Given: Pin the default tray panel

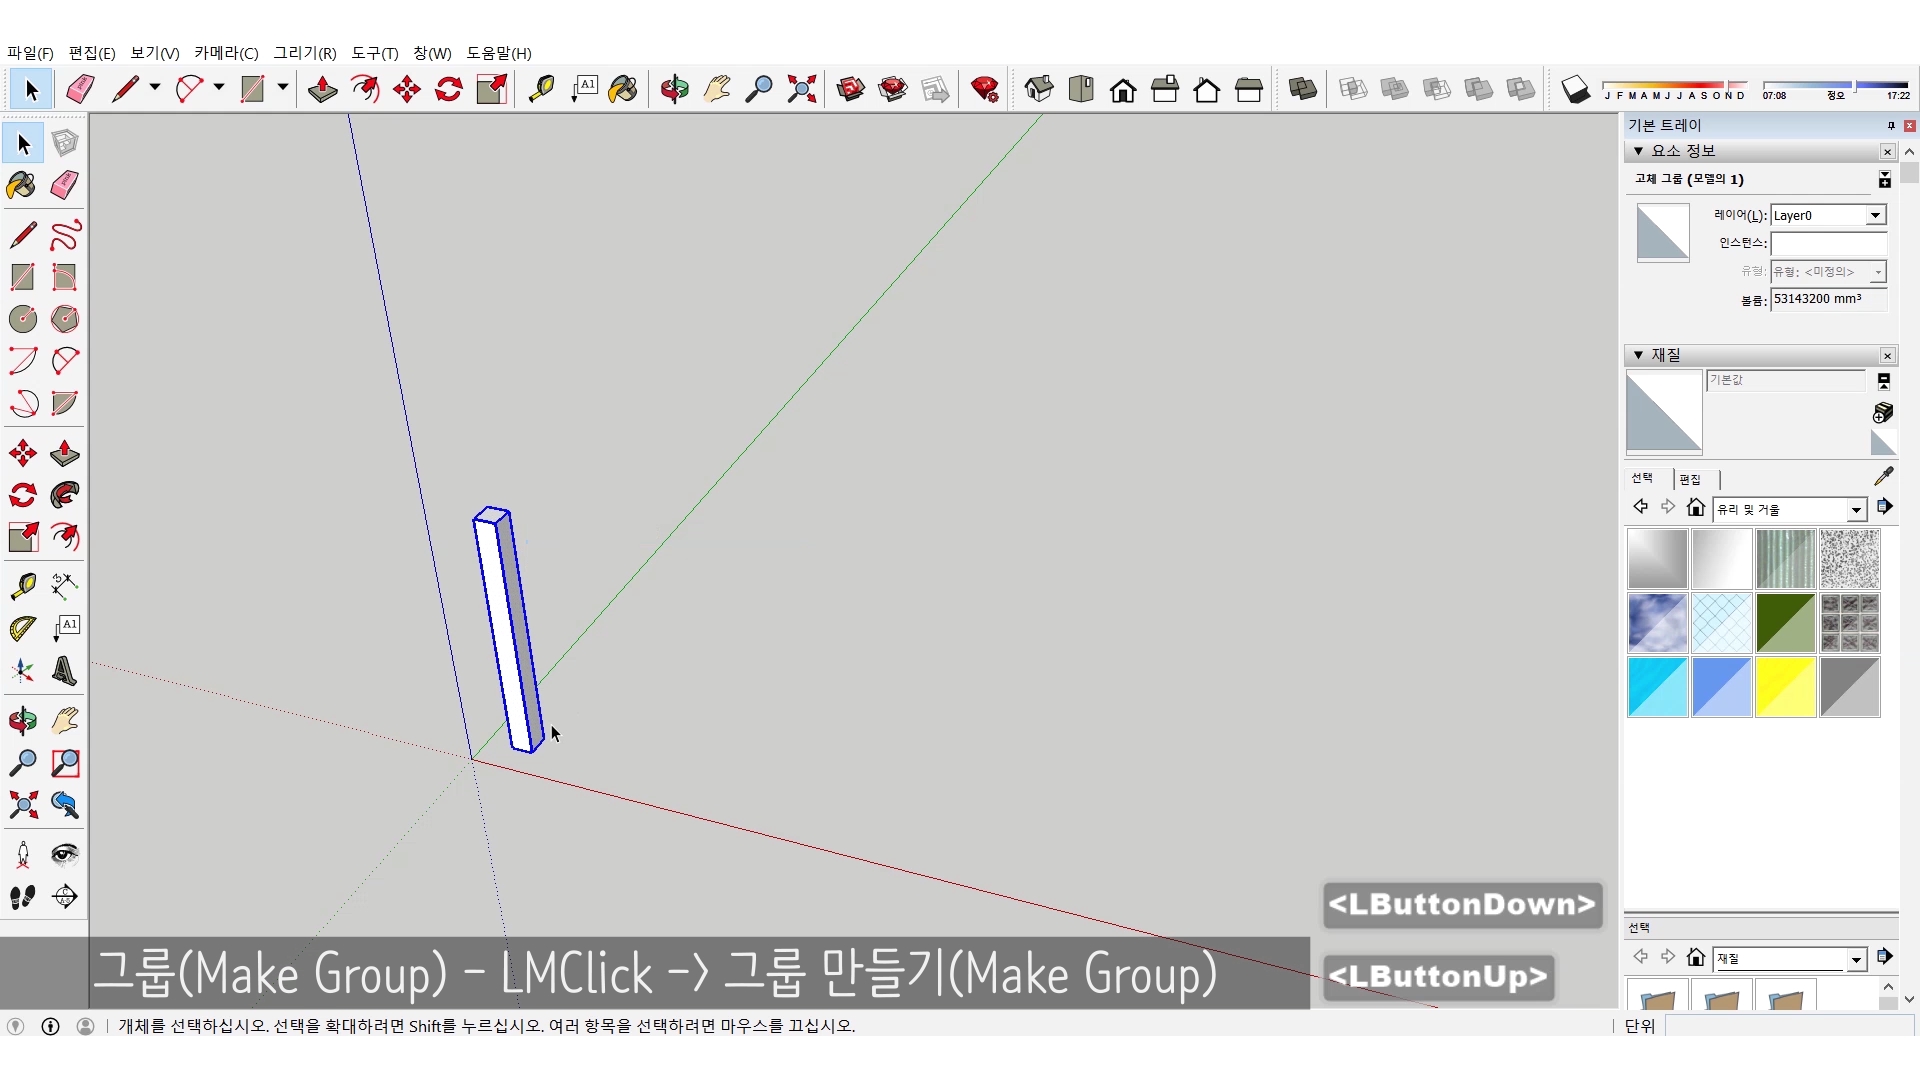Looking at the screenshot, I should (x=1890, y=126).
